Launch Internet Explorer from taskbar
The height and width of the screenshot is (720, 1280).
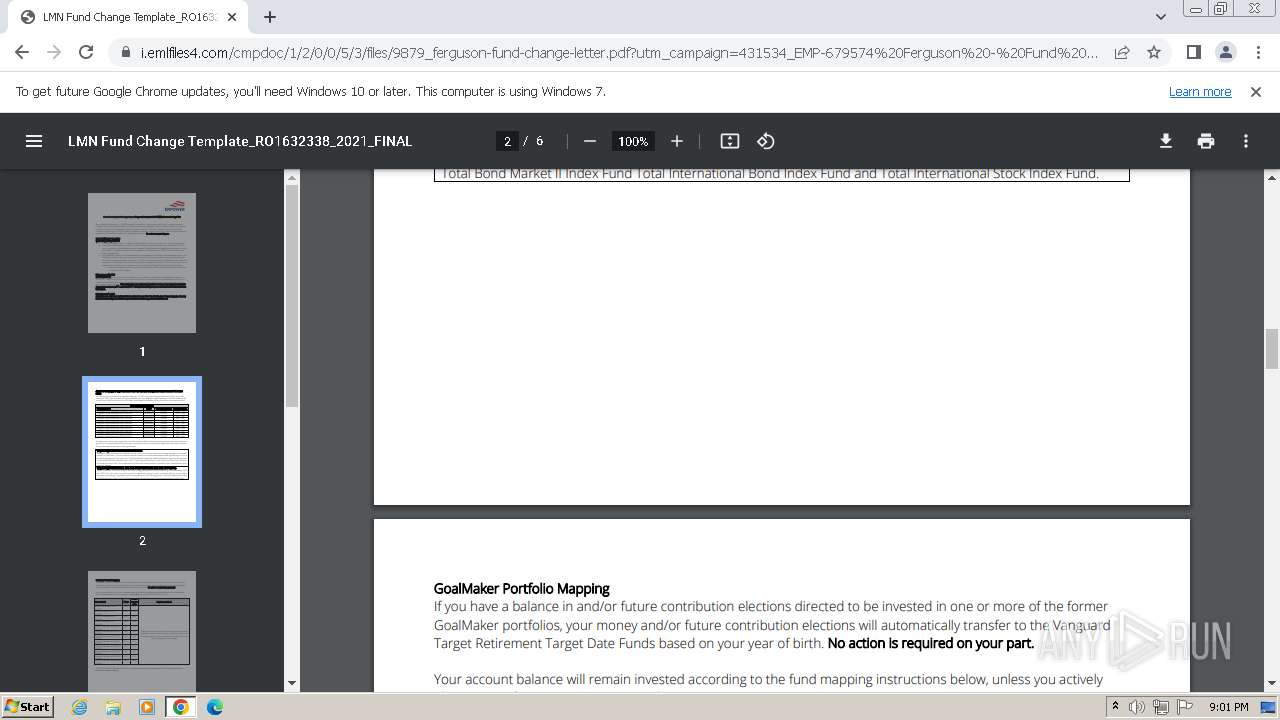80,707
